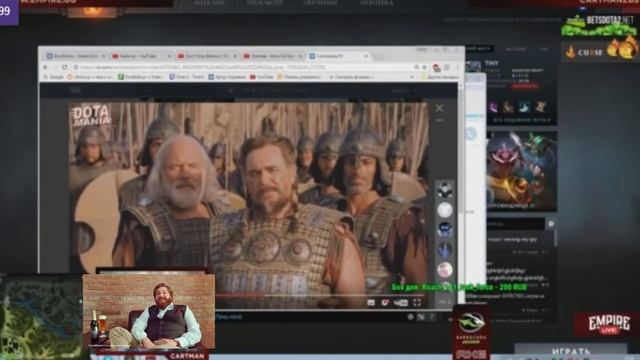Close the video overlay with the X
The width and height of the screenshot is (640, 360).
pyautogui.click(x=439, y=108)
